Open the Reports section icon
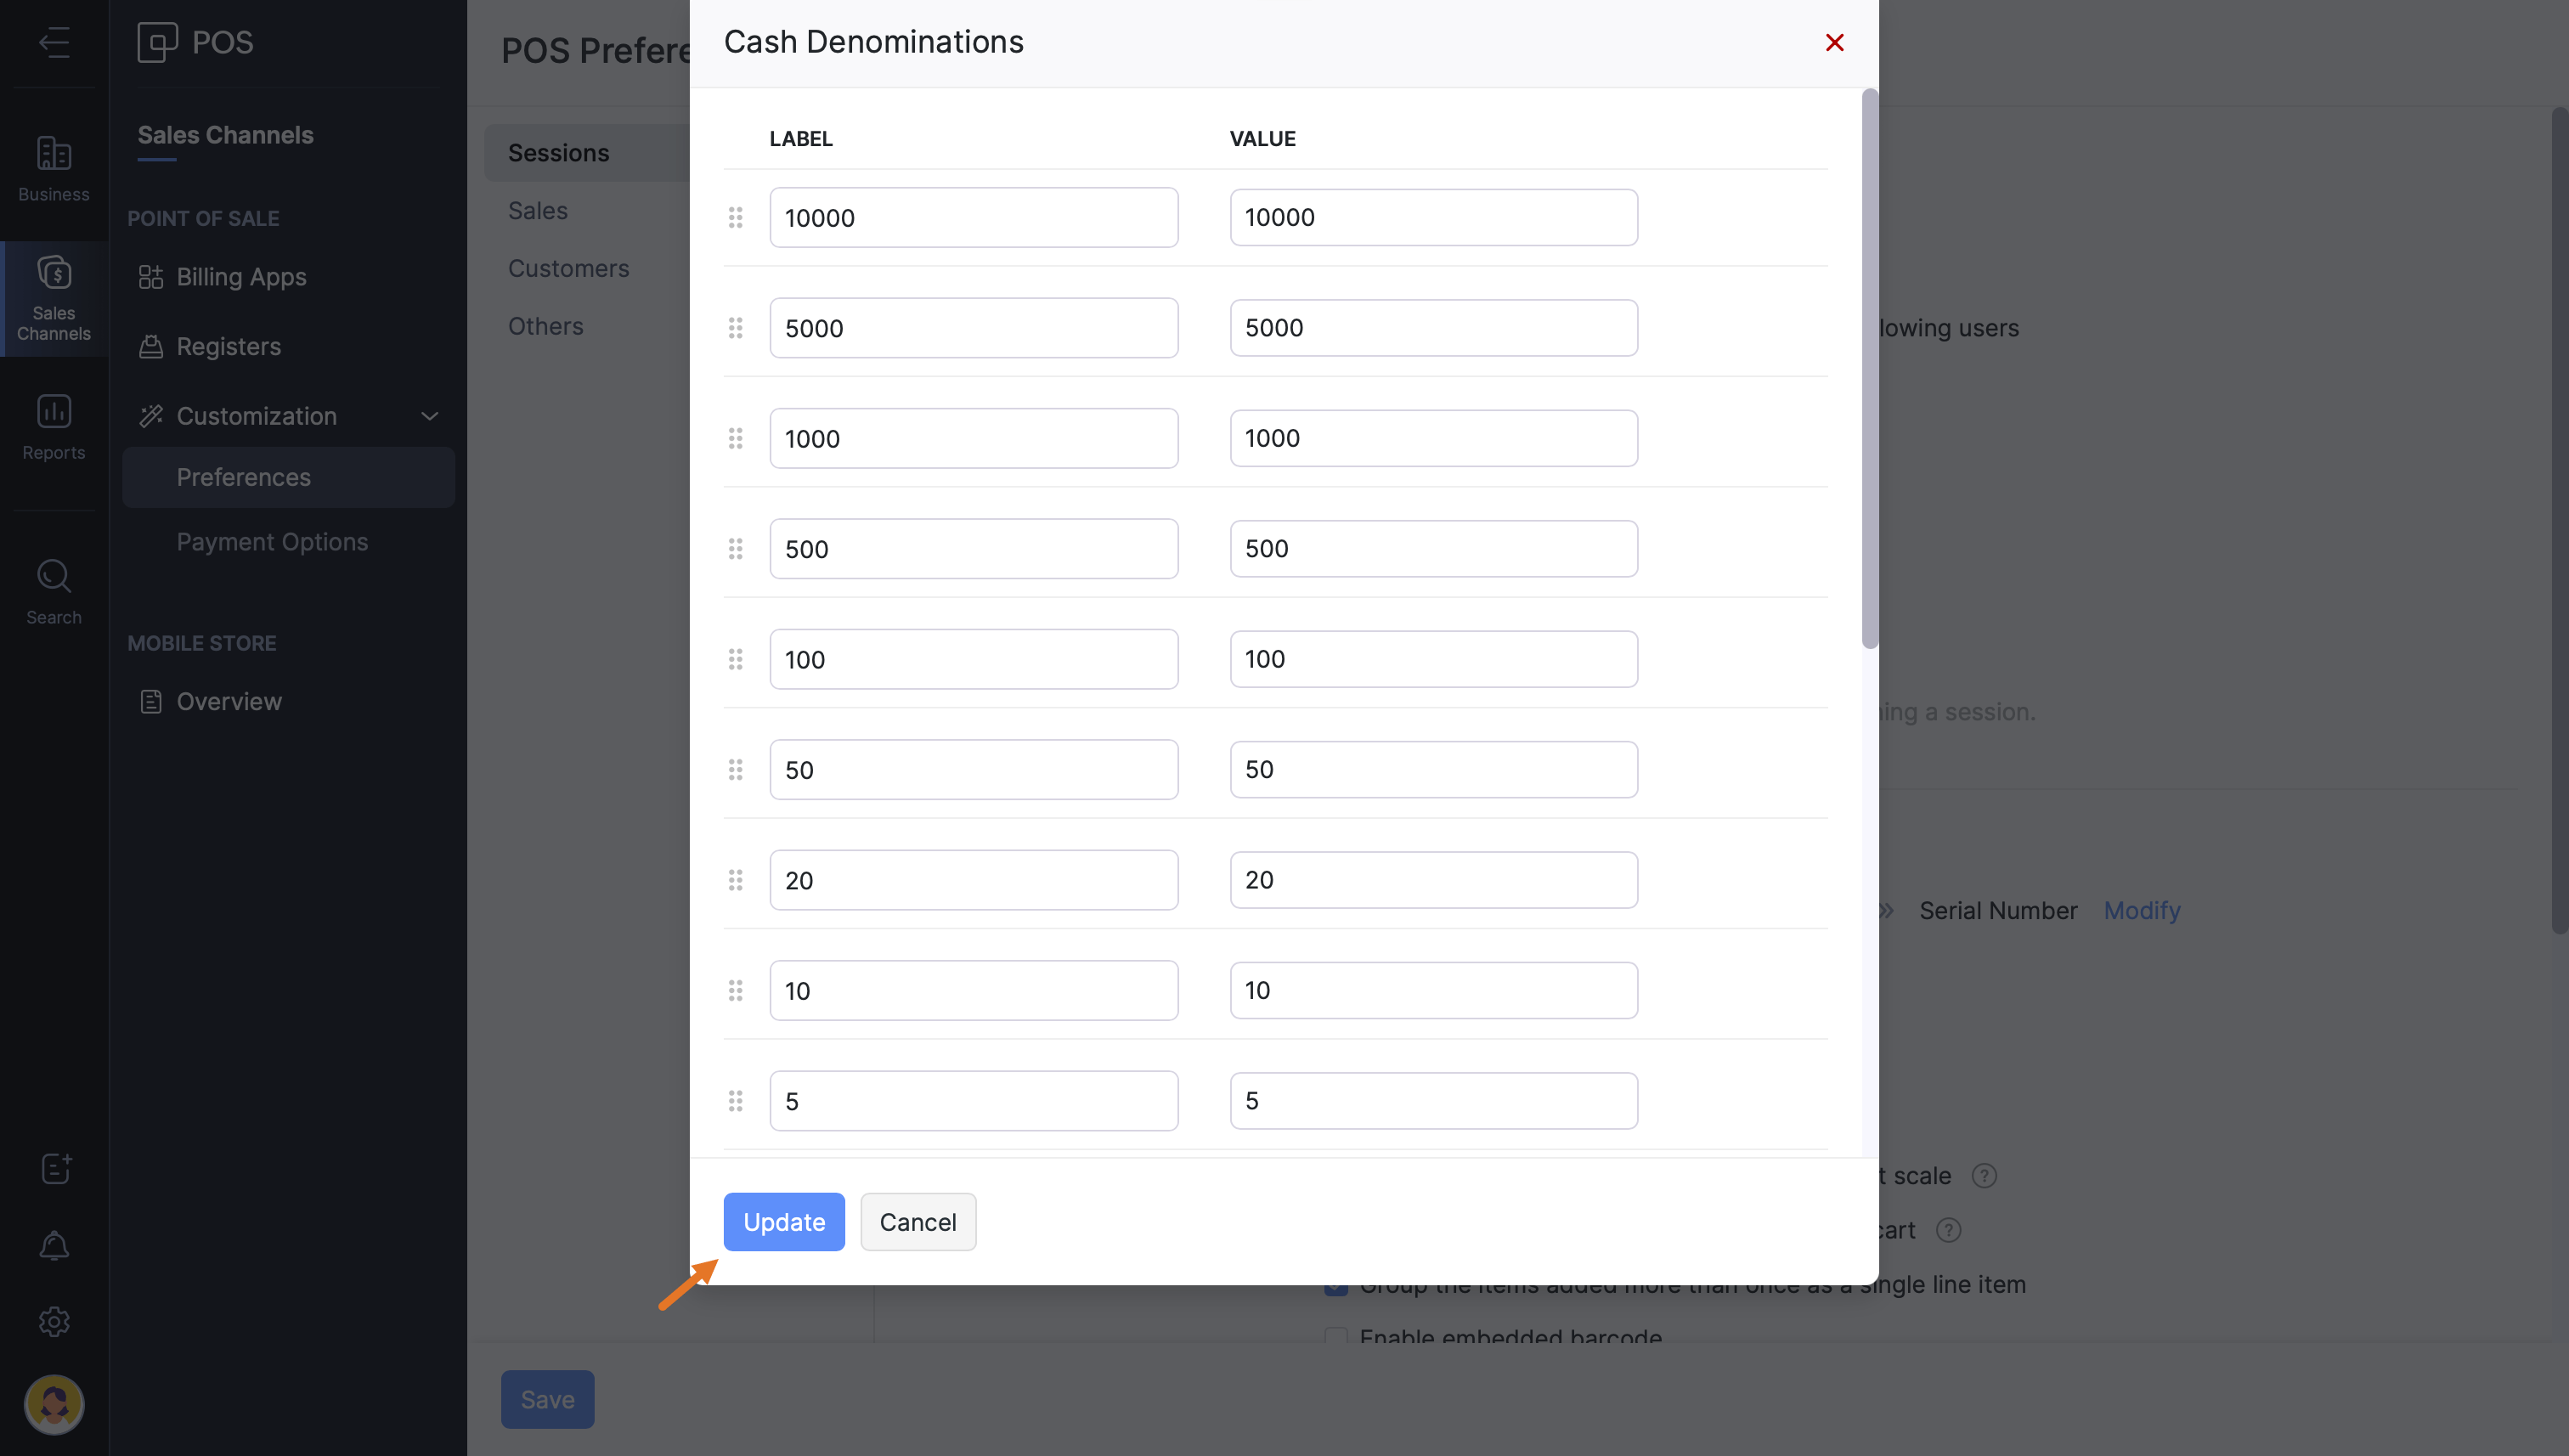Viewport: 2569px width, 1456px height. pos(54,426)
